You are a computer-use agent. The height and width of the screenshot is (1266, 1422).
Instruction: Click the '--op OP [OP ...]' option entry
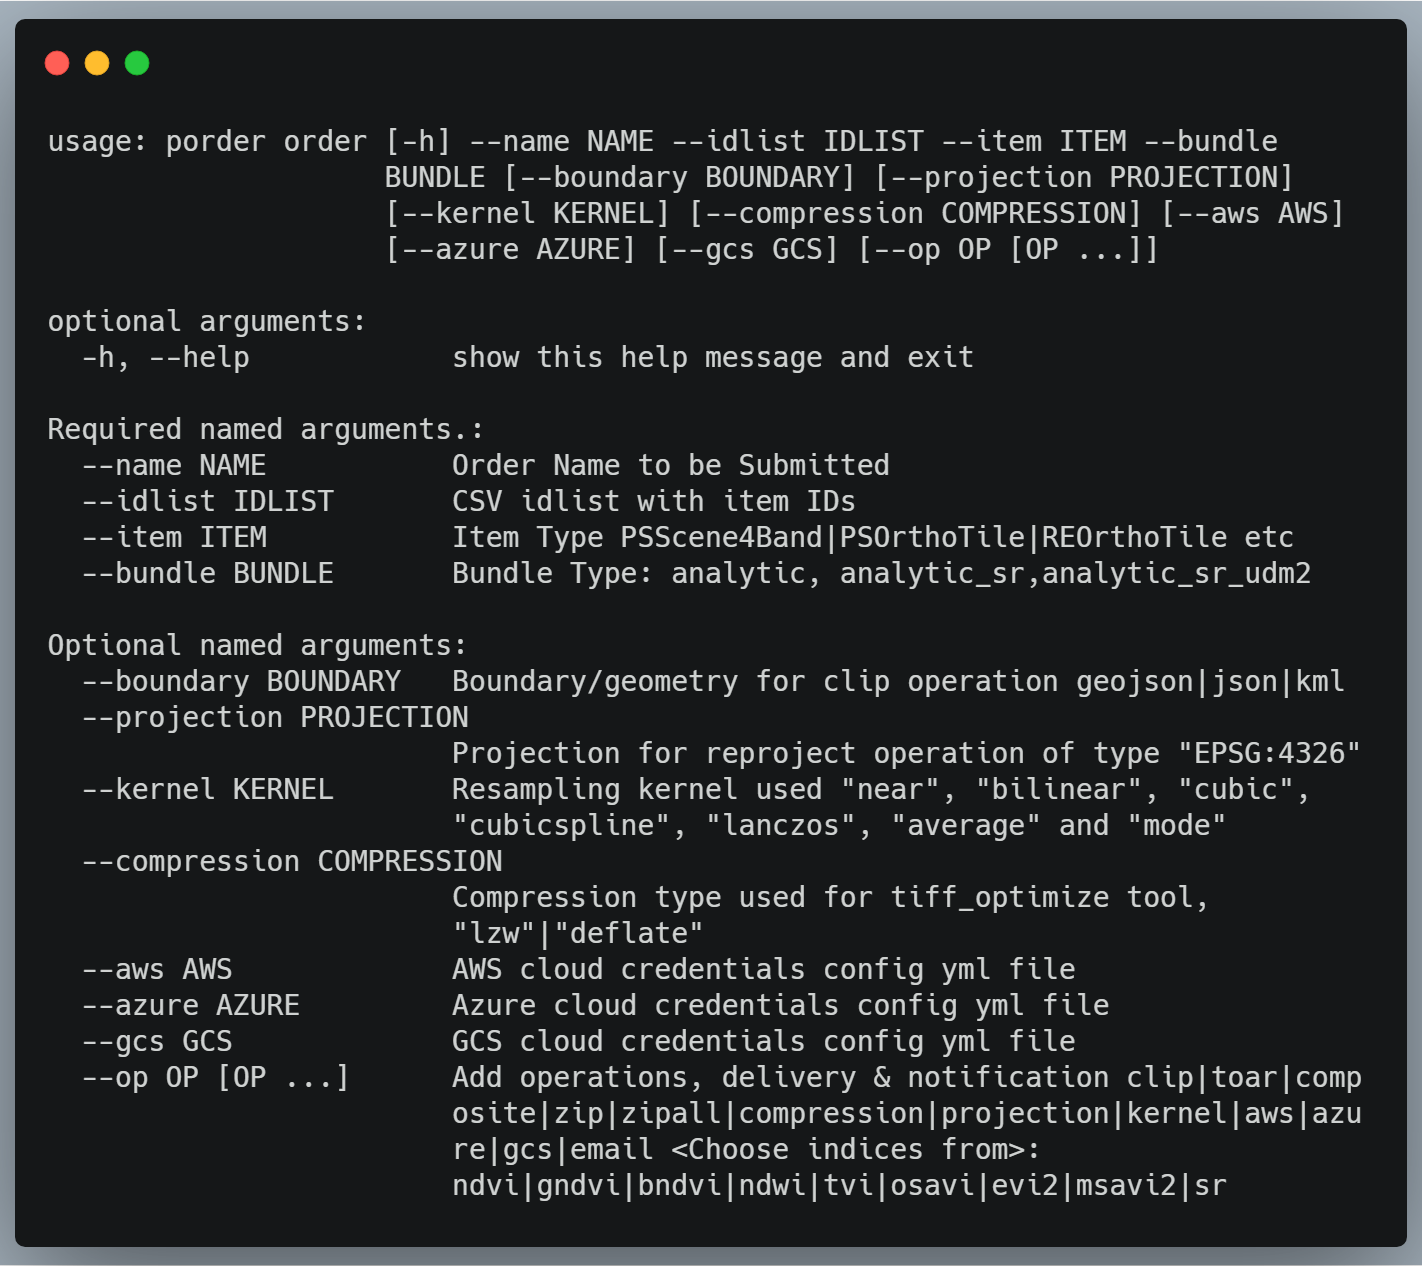(x=216, y=1078)
